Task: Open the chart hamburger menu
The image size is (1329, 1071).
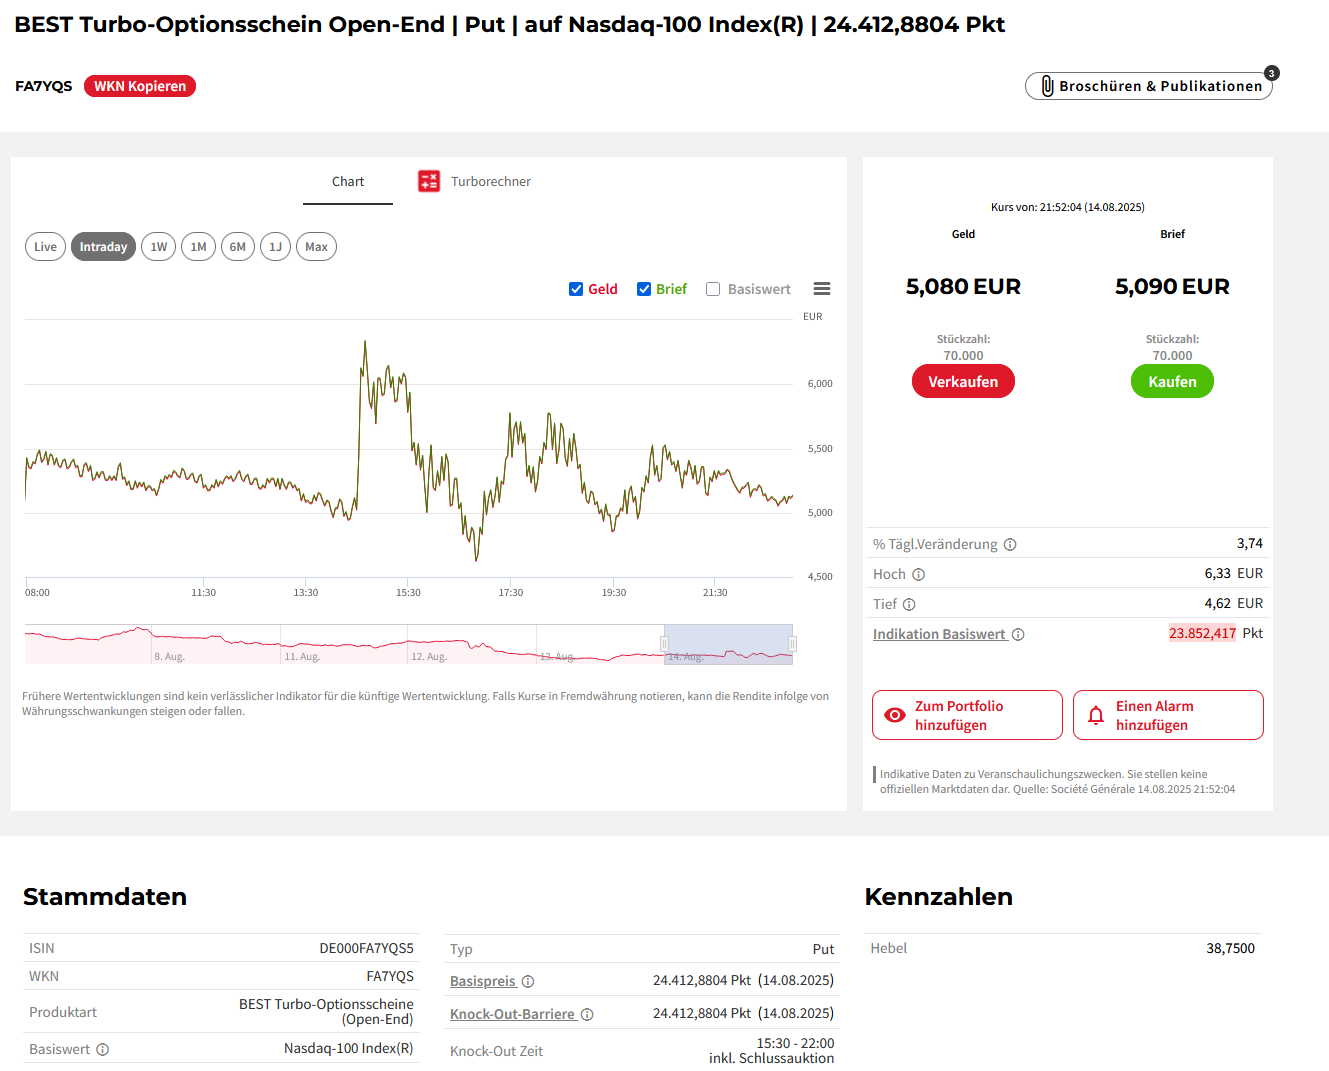Action: (x=822, y=289)
